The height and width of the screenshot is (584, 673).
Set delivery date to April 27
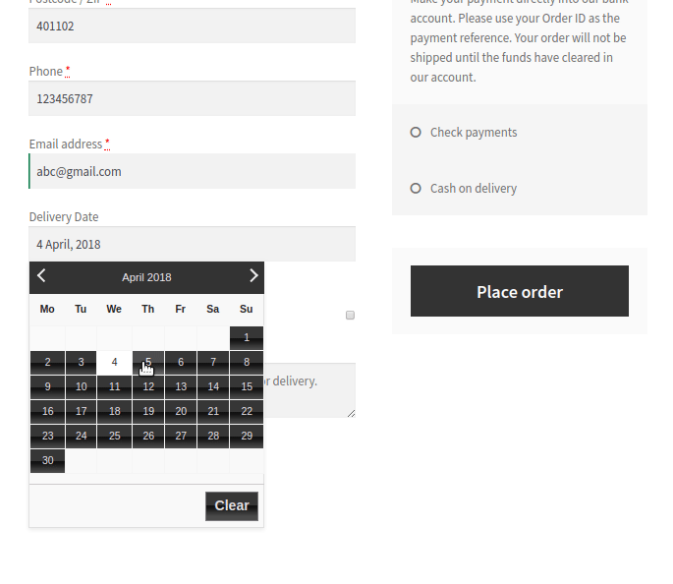pos(181,436)
